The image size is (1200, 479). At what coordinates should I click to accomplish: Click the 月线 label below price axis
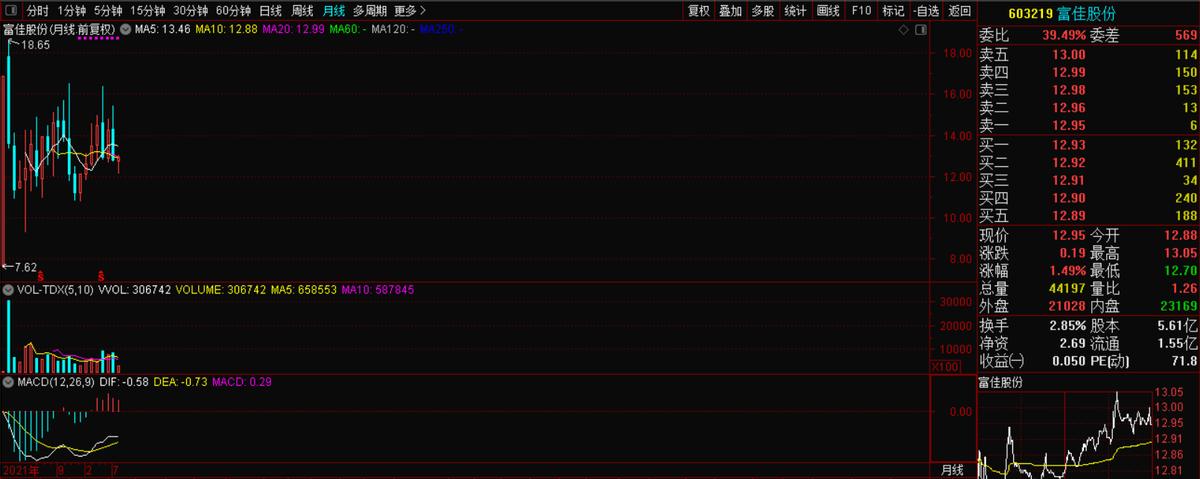[952, 469]
